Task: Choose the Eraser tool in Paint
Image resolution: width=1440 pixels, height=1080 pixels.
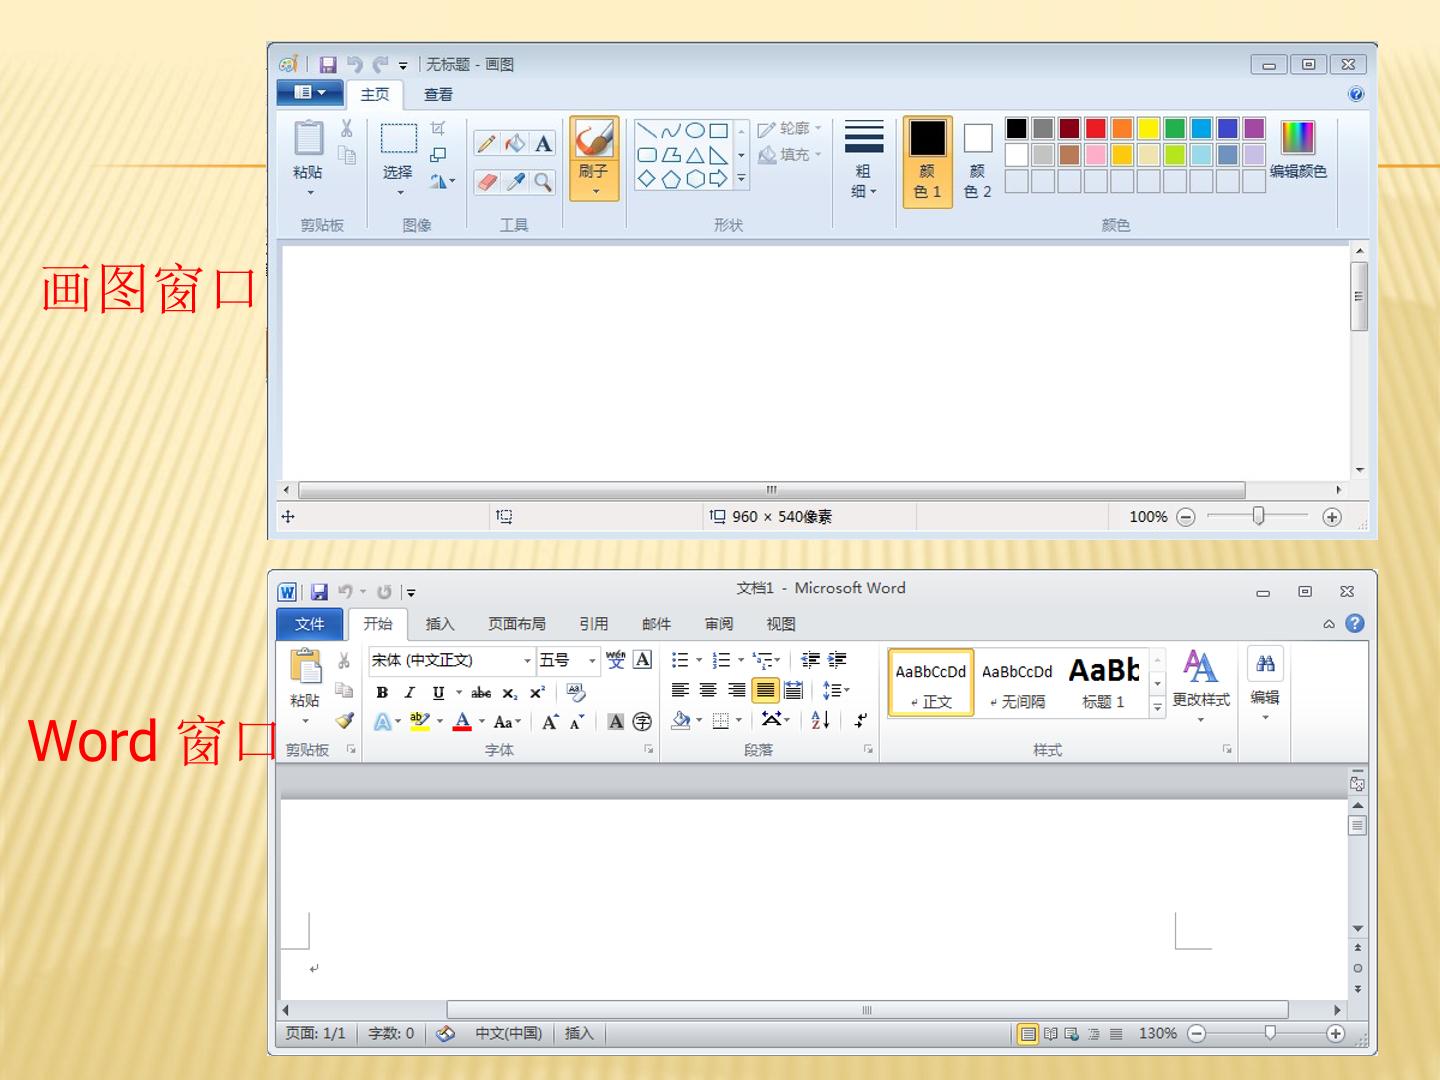Action: (x=486, y=181)
